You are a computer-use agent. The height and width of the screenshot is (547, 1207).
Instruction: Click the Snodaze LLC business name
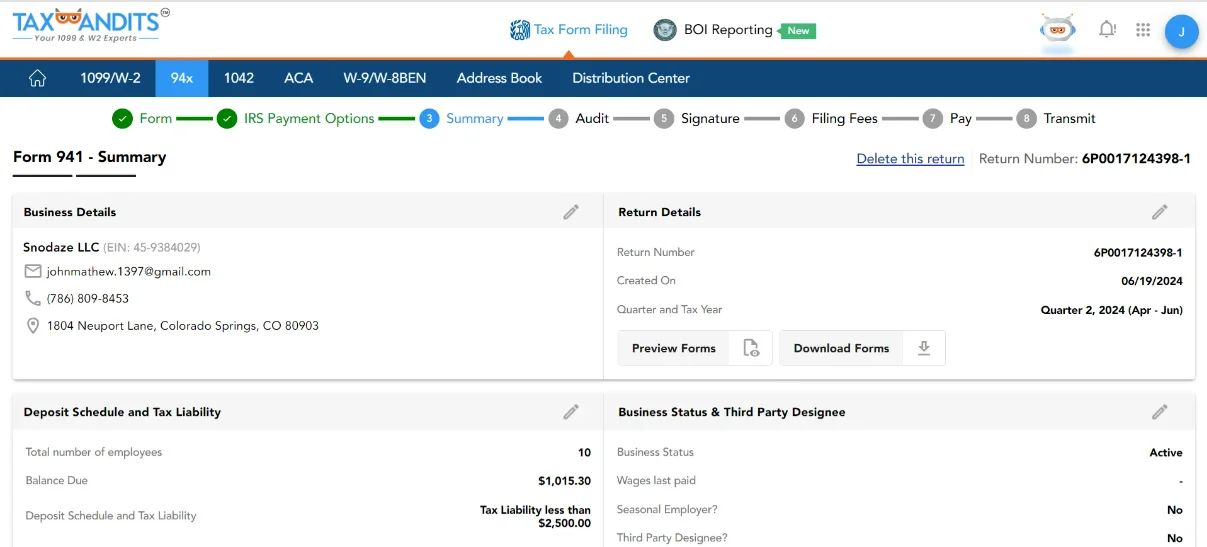(61, 247)
